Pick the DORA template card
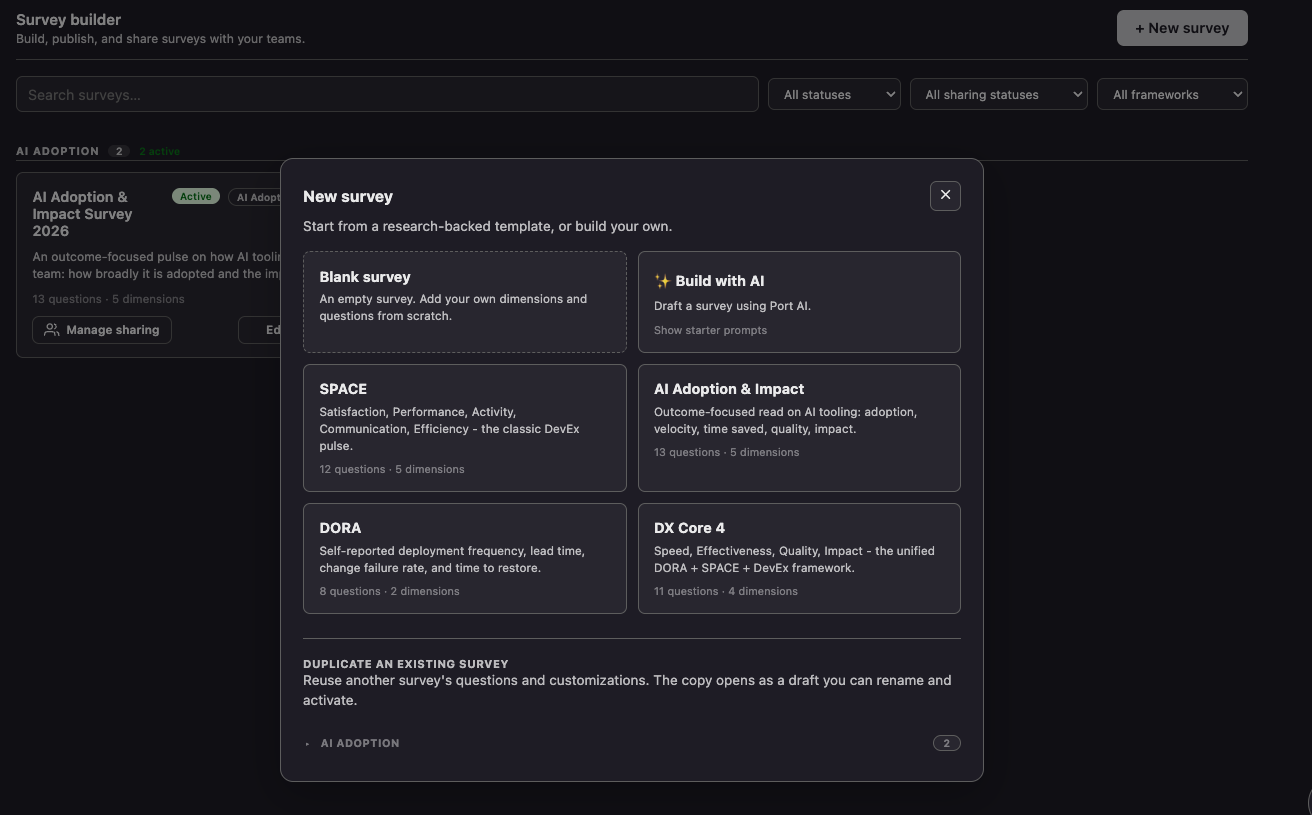1312x815 pixels. pos(465,558)
